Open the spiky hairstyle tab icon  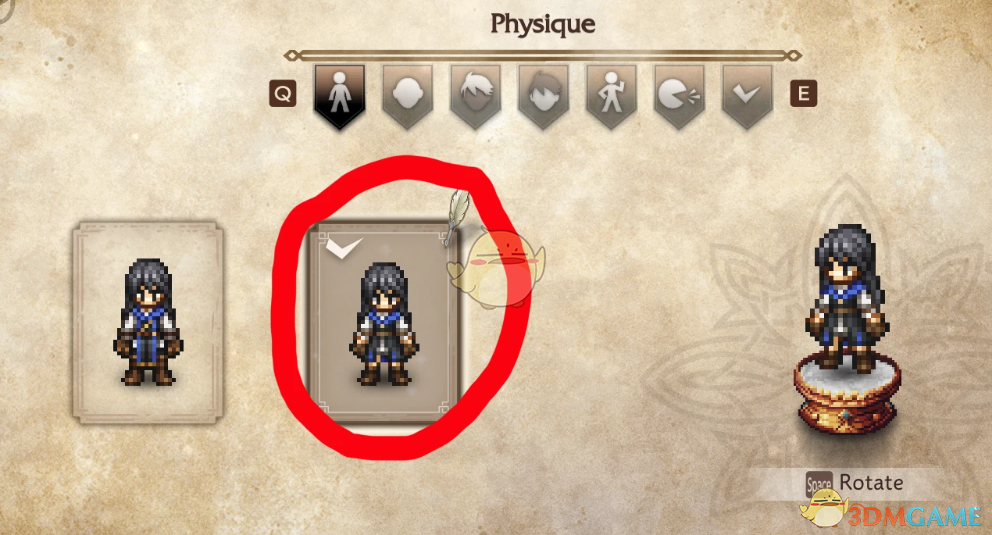475,96
